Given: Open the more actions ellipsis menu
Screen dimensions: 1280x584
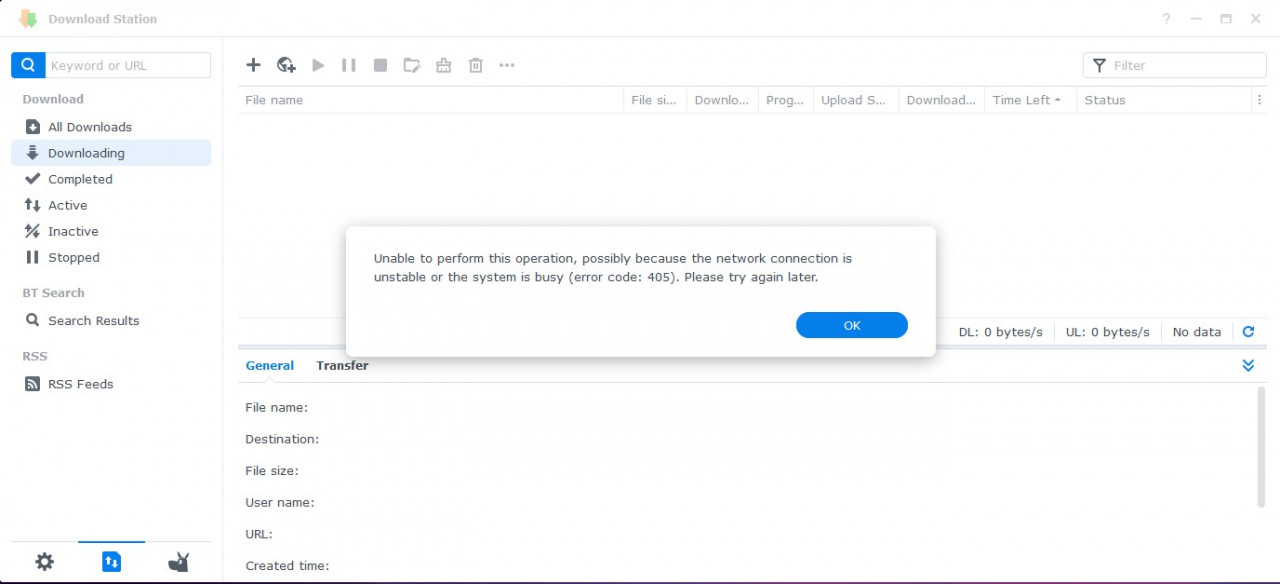Looking at the screenshot, I should tap(507, 65).
